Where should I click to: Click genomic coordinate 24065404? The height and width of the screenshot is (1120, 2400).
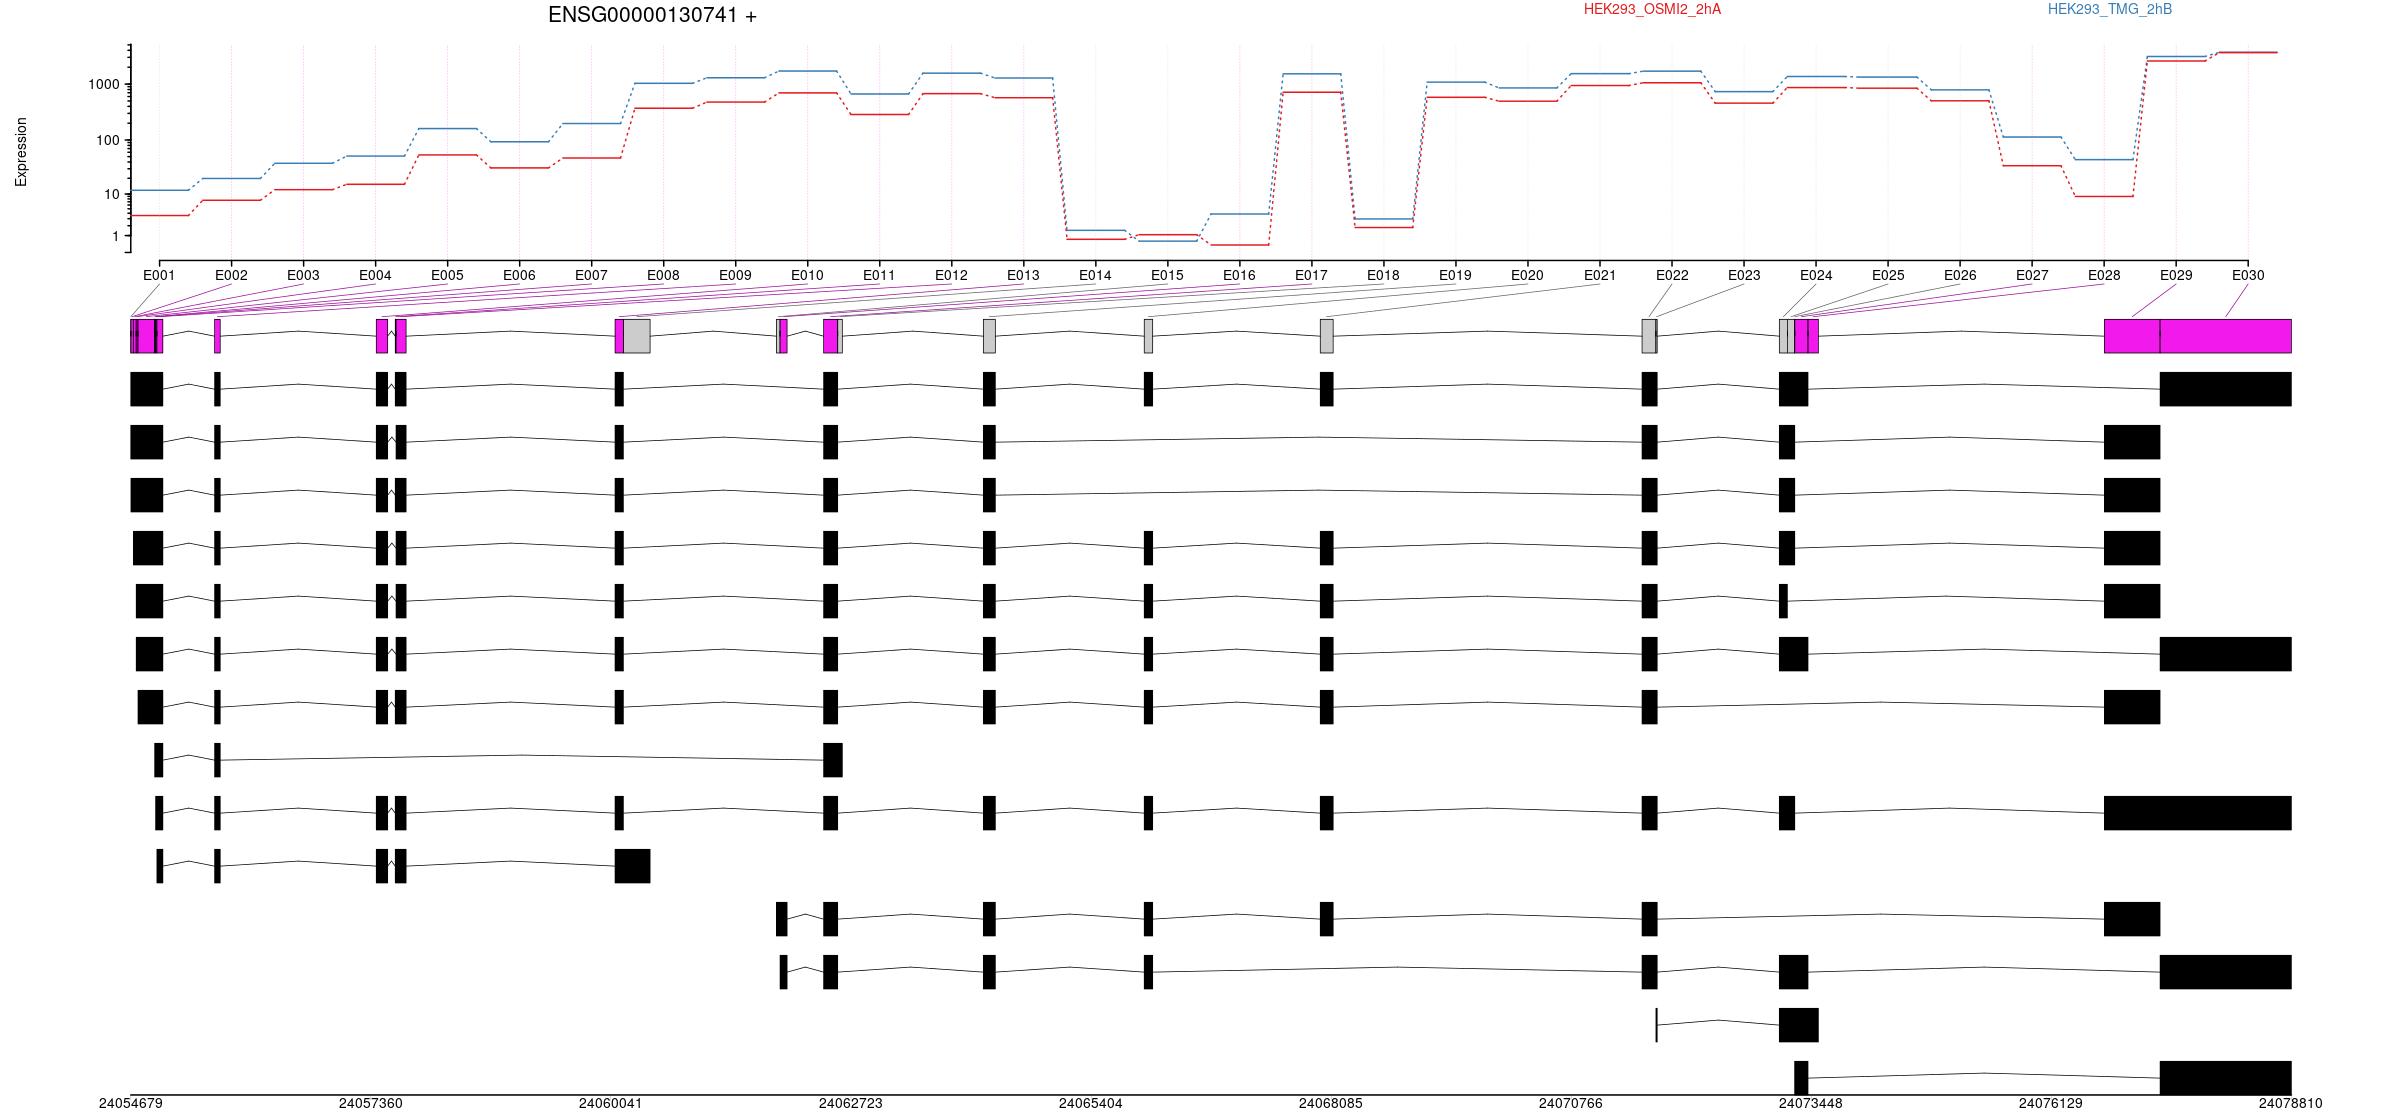tap(1091, 1104)
